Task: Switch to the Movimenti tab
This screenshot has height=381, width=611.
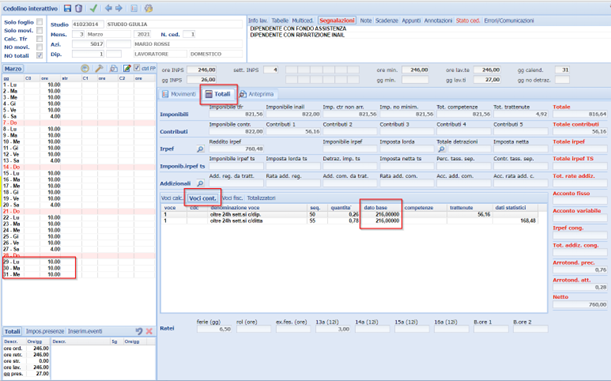Action: 179,94
